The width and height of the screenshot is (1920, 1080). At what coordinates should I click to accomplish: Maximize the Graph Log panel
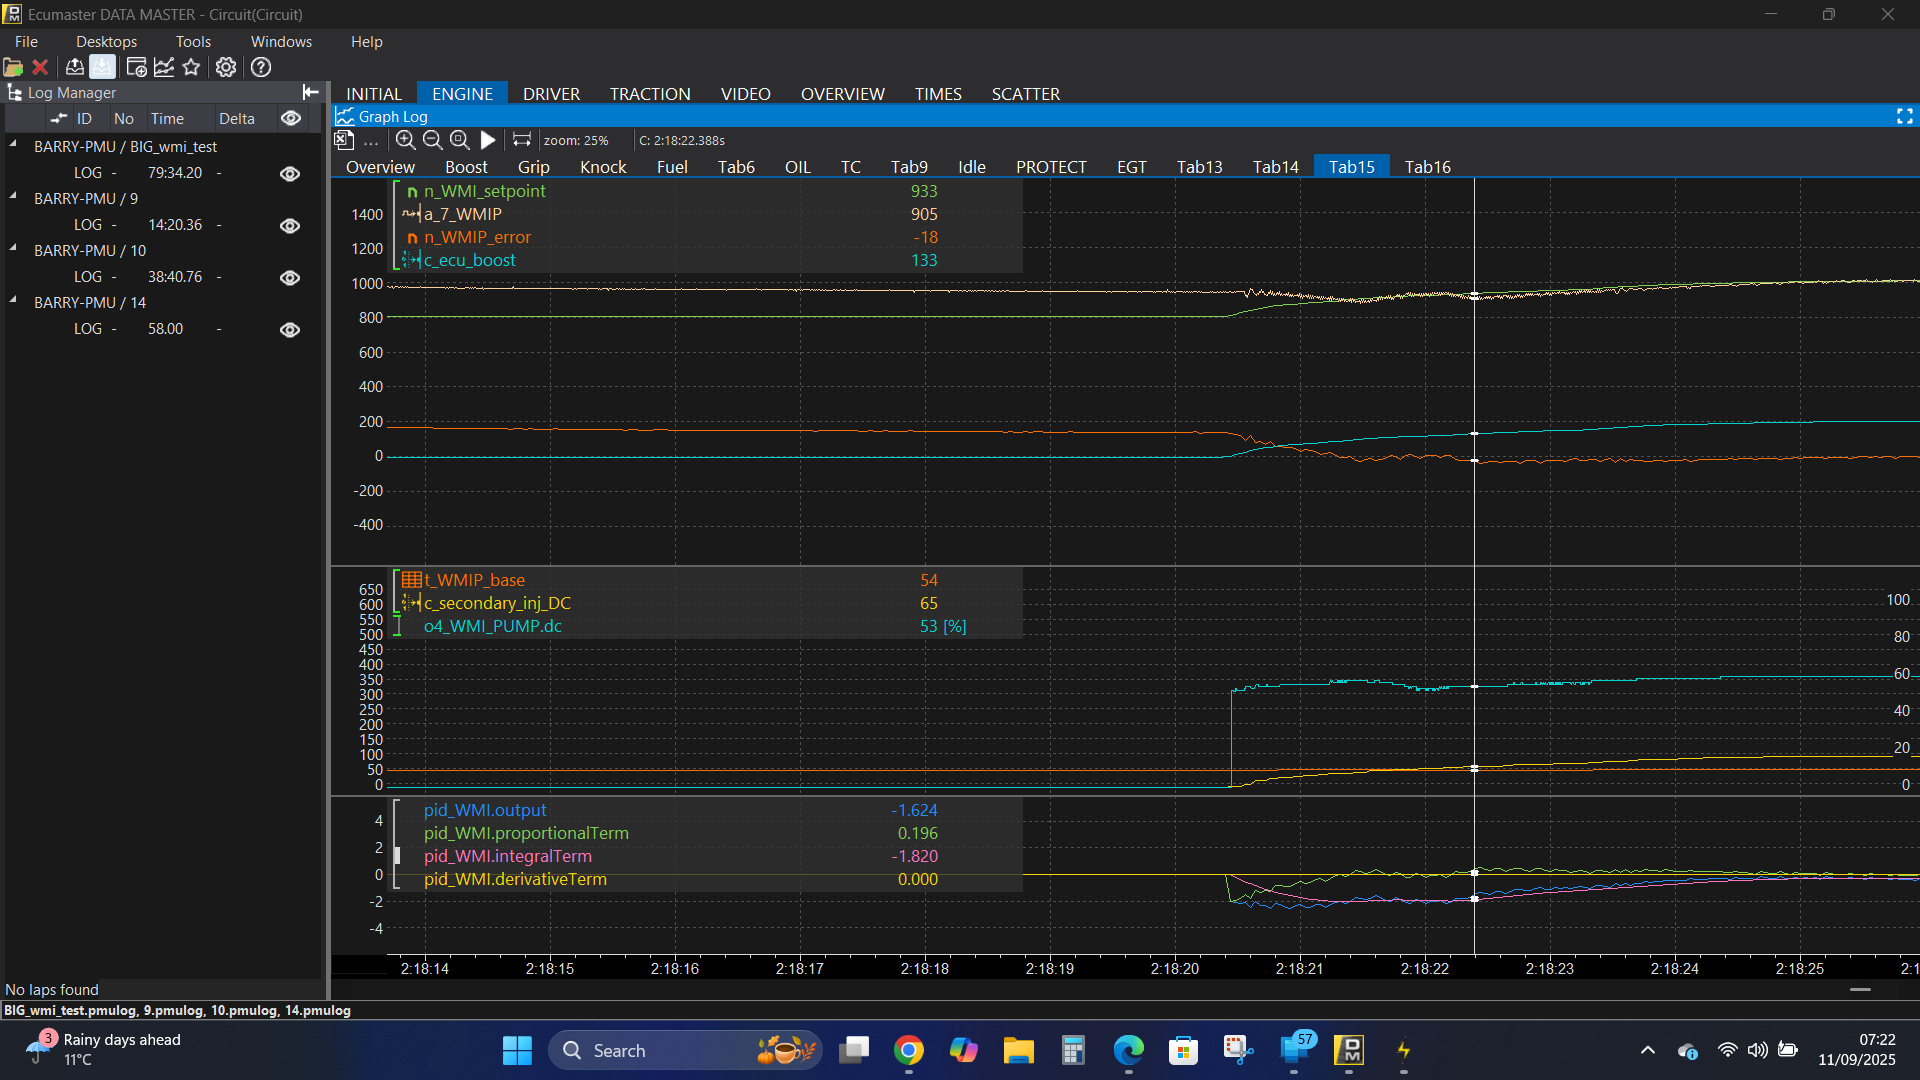[x=1904, y=116]
